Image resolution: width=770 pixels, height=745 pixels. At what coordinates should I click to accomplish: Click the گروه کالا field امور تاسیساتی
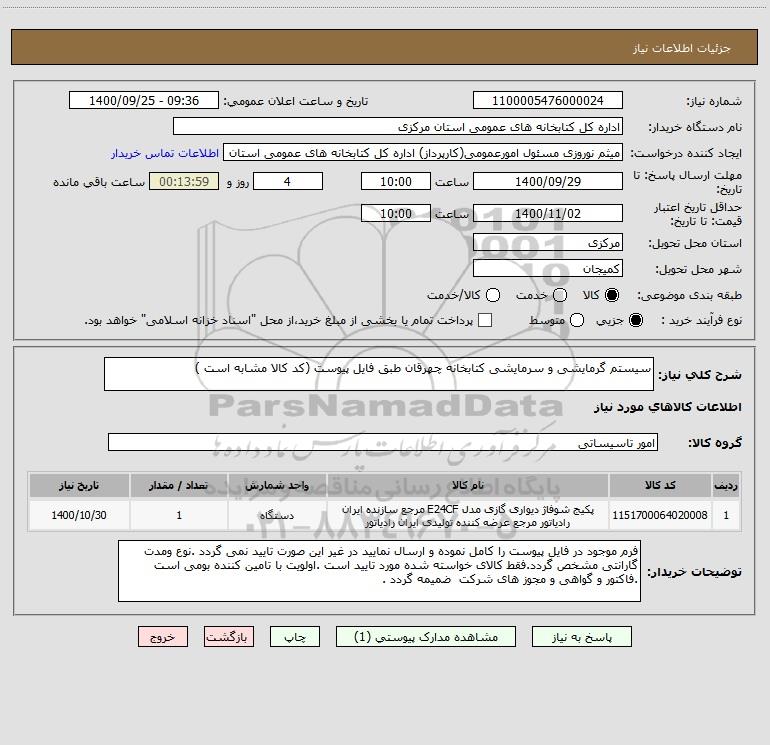coord(383,442)
